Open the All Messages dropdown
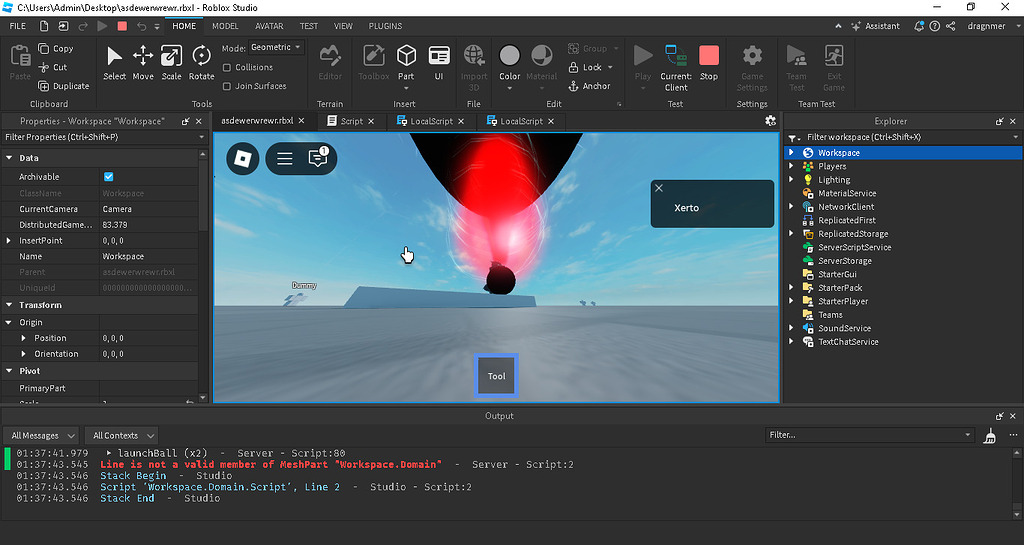1024x545 pixels. pyautogui.click(x=43, y=436)
